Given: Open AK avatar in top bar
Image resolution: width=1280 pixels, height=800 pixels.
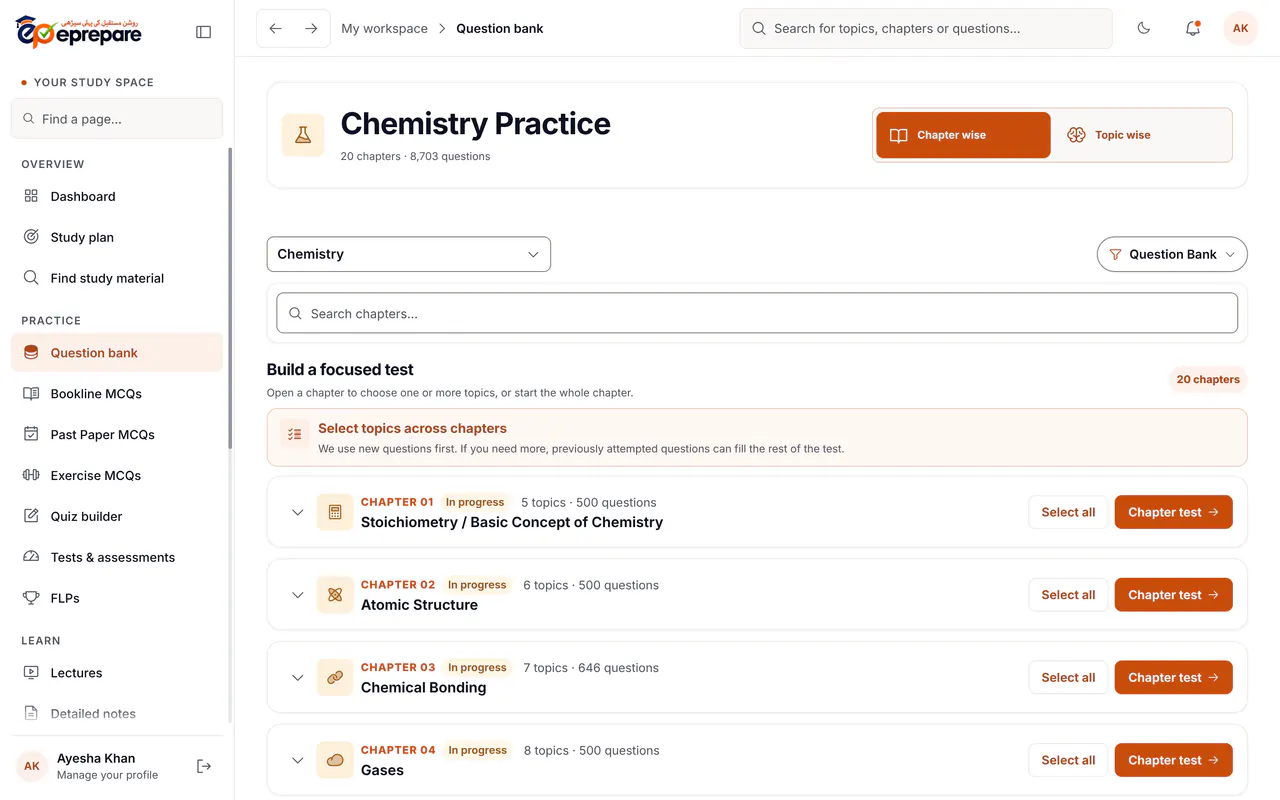Looking at the screenshot, I should pos(1241,28).
